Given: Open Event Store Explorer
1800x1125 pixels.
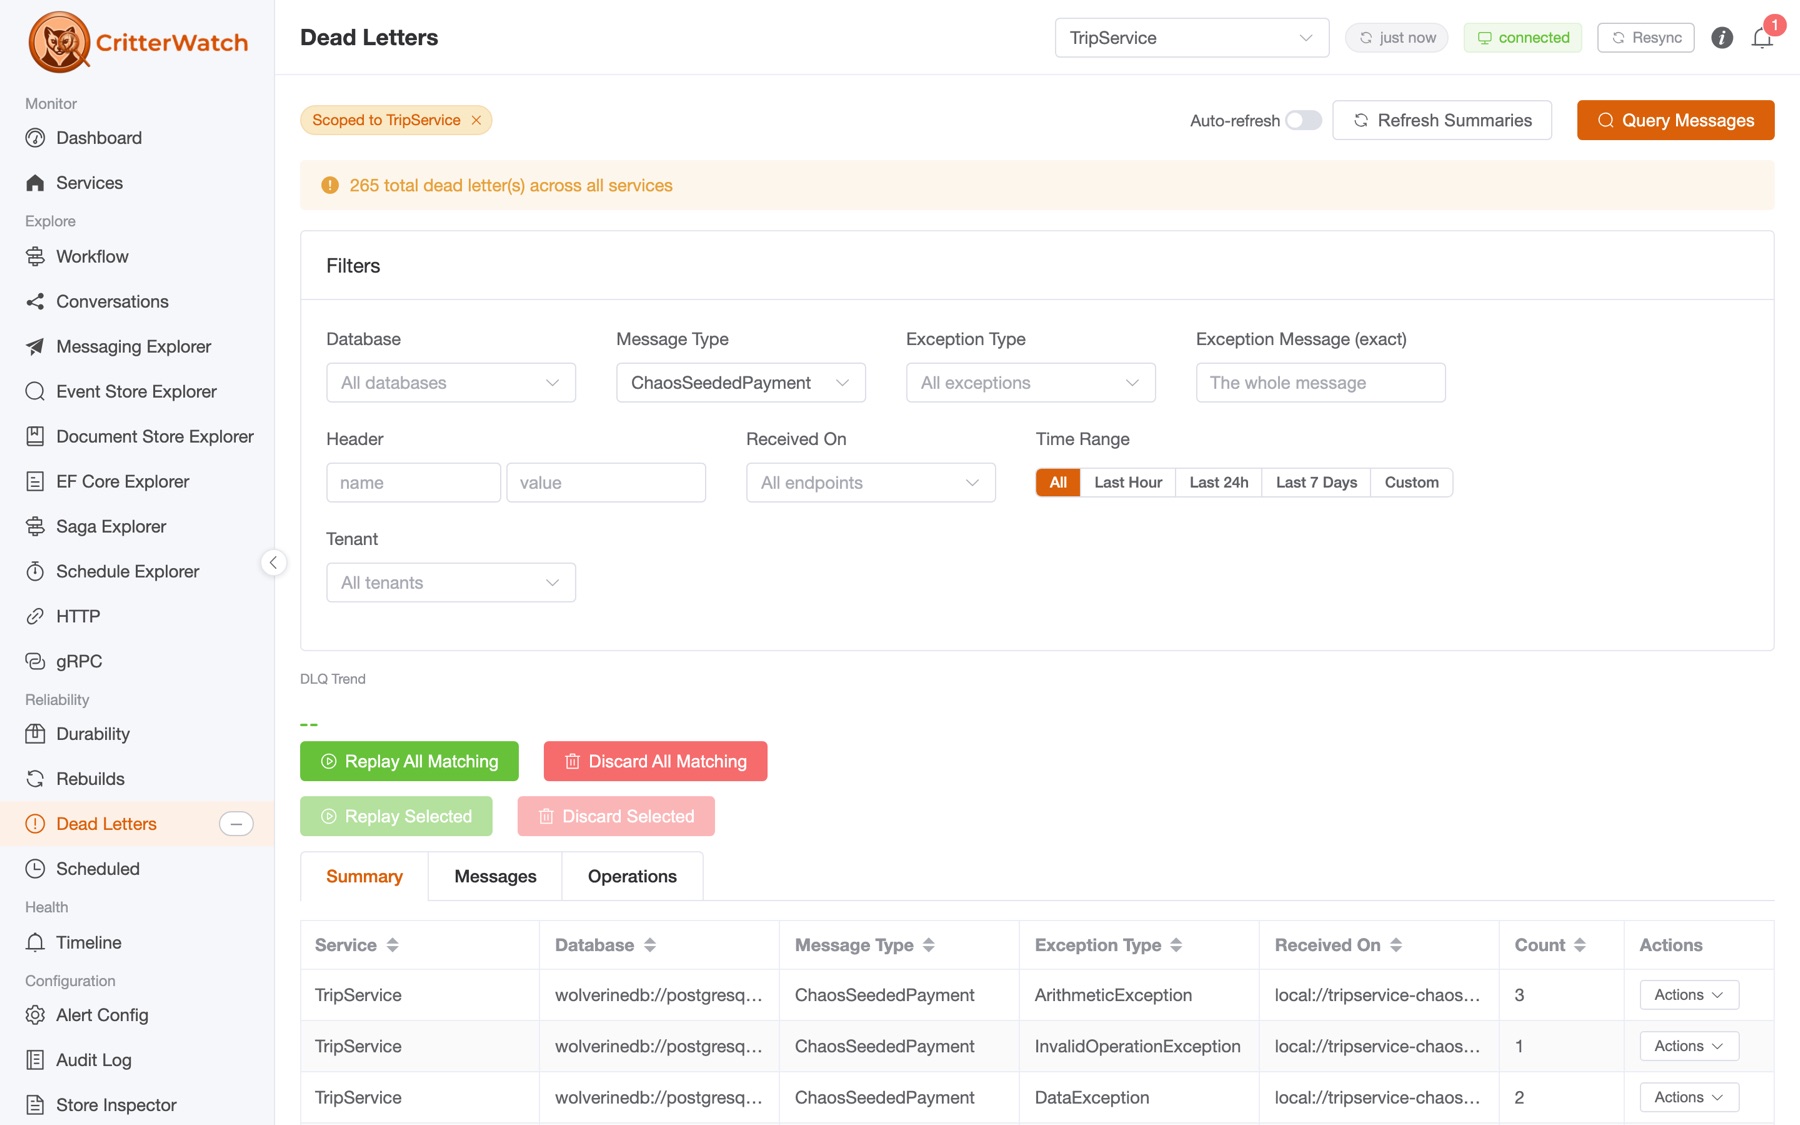Looking at the screenshot, I should (137, 392).
